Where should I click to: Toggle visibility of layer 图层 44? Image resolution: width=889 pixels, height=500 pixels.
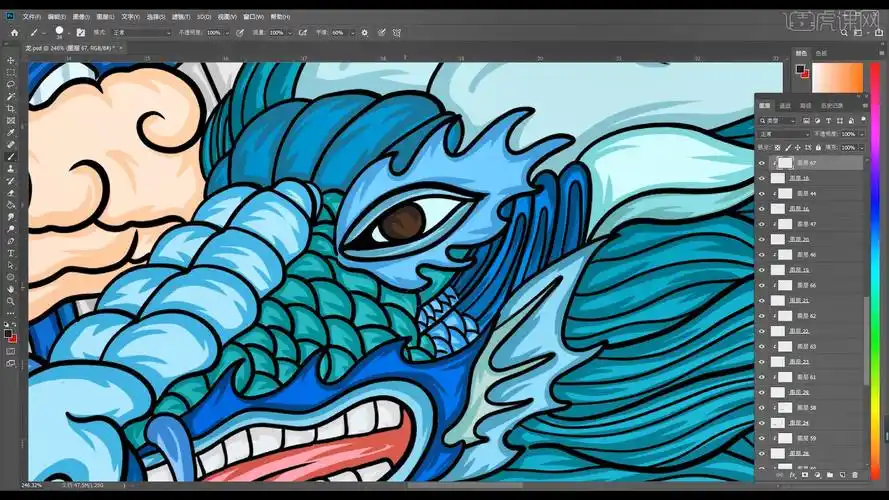coord(762,193)
